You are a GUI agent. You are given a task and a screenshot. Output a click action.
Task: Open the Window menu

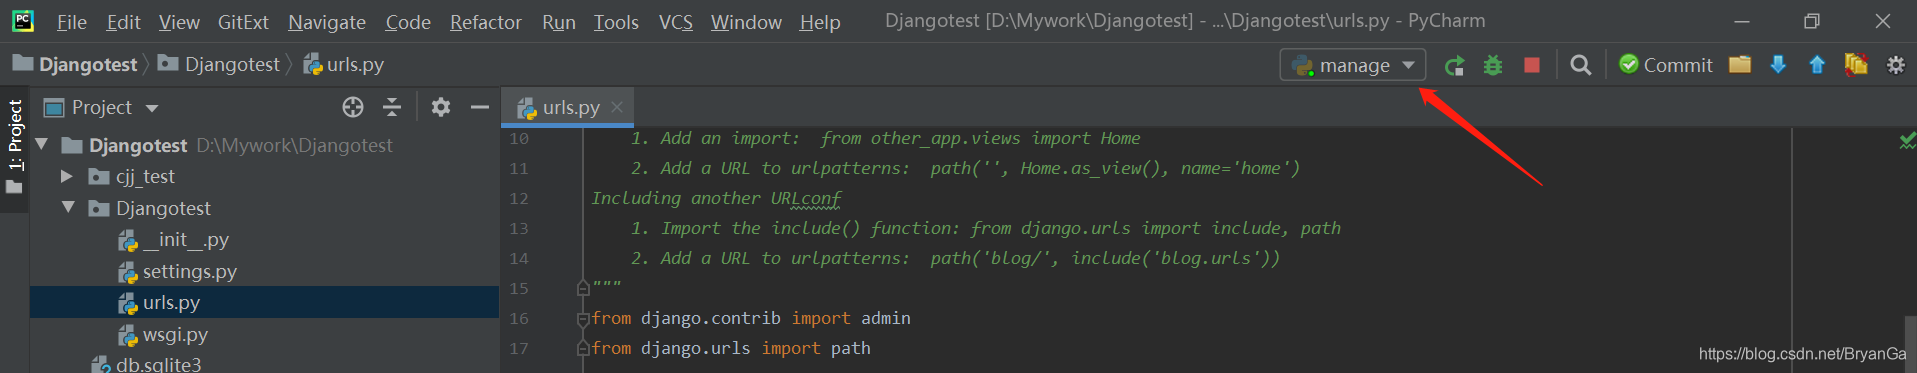click(746, 22)
